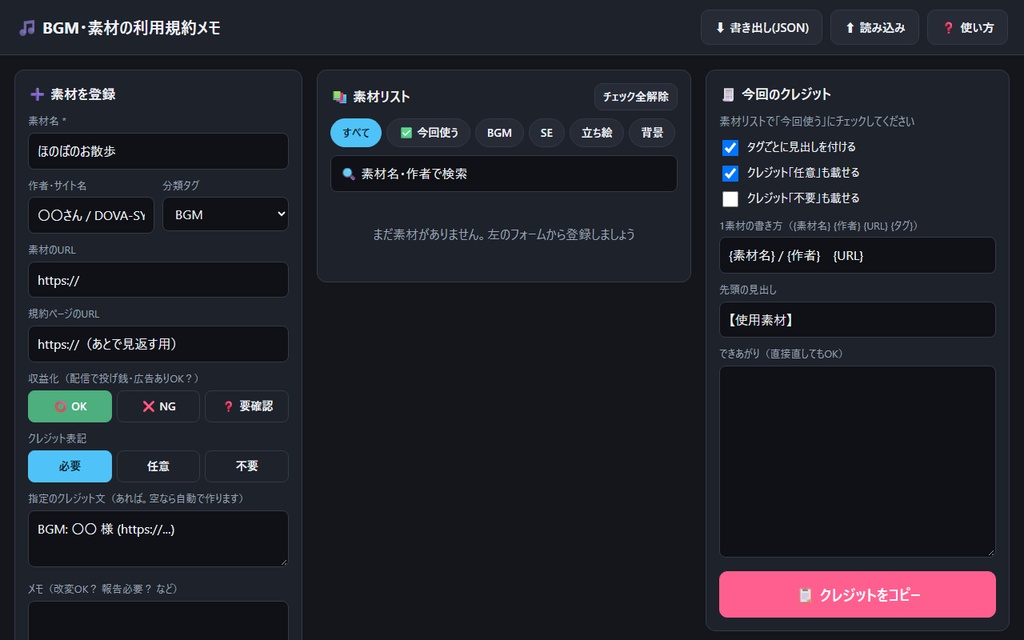1024x640 pixels.
Task: Enable クレジット「不要」も載せる checkbox
Action: coord(730,199)
